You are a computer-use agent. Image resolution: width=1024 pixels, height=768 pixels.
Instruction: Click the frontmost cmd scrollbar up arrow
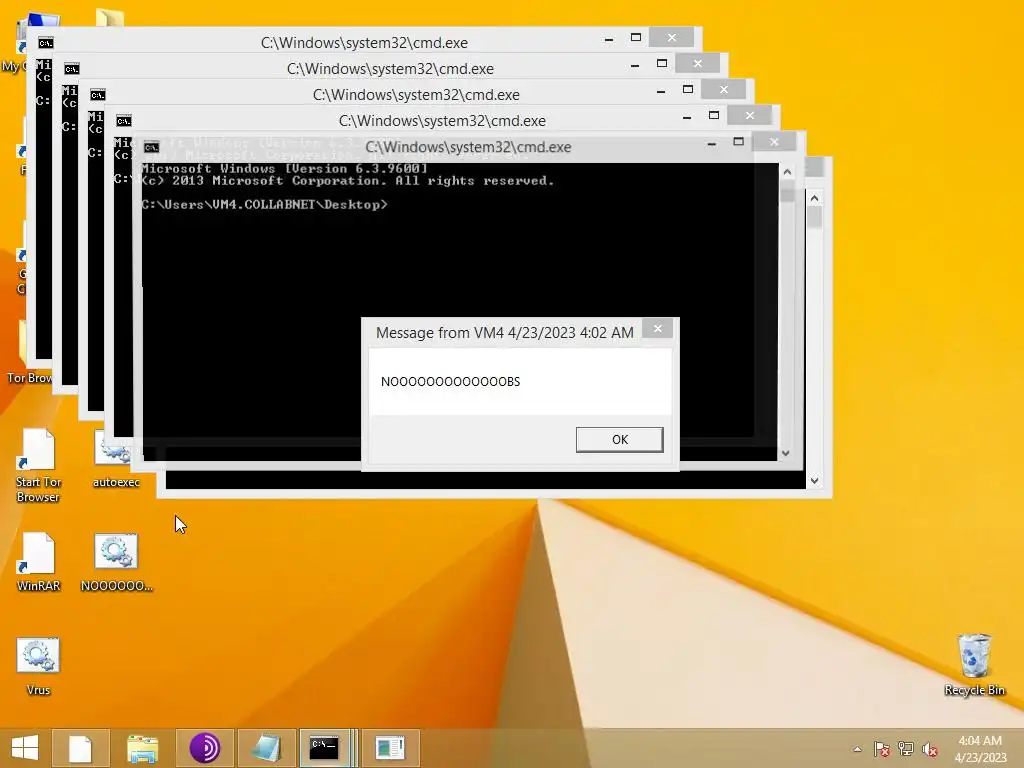click(x=787, y=172)
